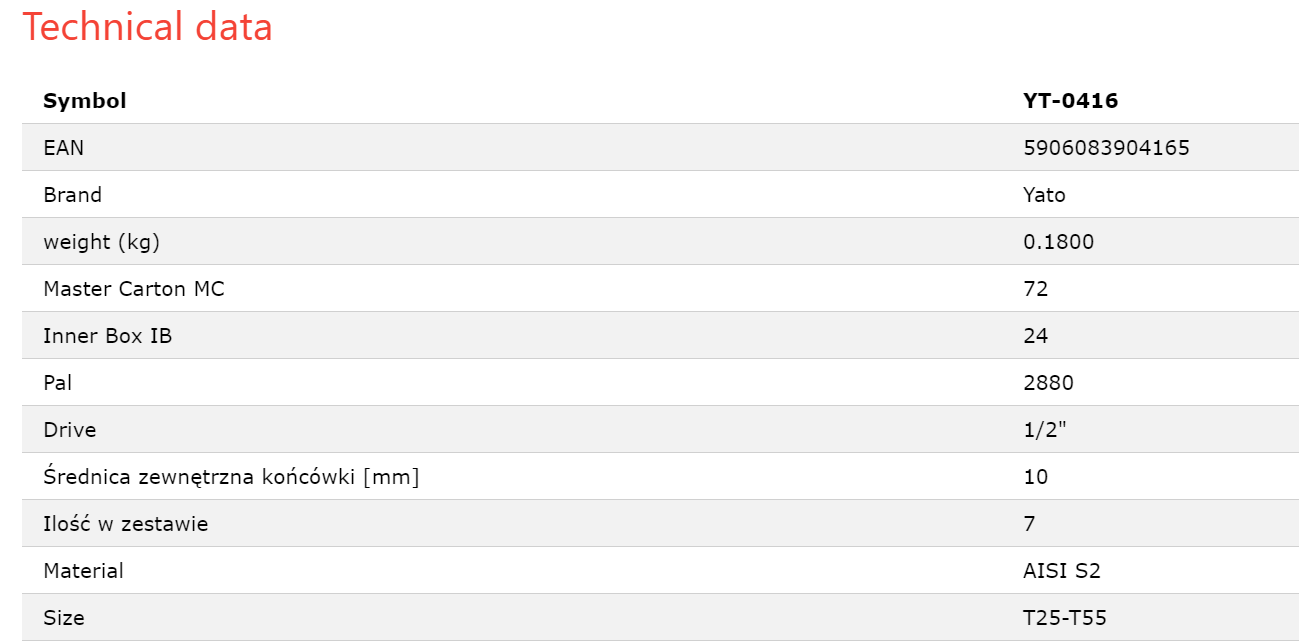The image size is (1299, 644).
Task: Select the YT-0416 symbol value
Action: [x=1071, y=100]
